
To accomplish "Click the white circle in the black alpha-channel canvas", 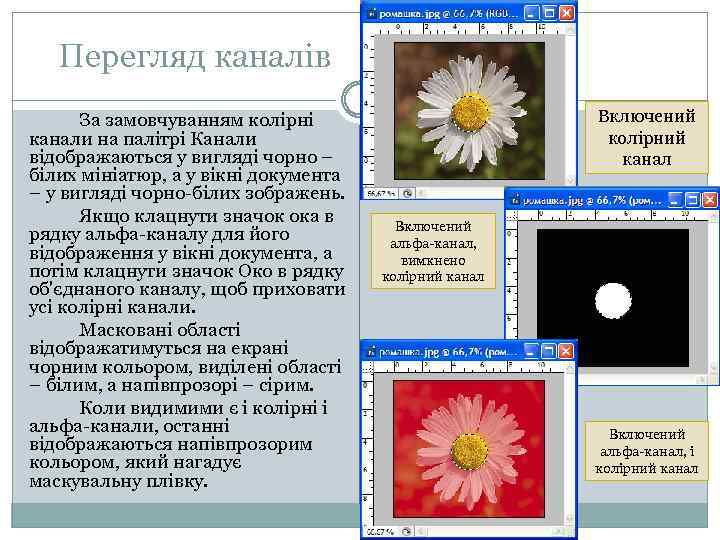I will click(613, 301).
